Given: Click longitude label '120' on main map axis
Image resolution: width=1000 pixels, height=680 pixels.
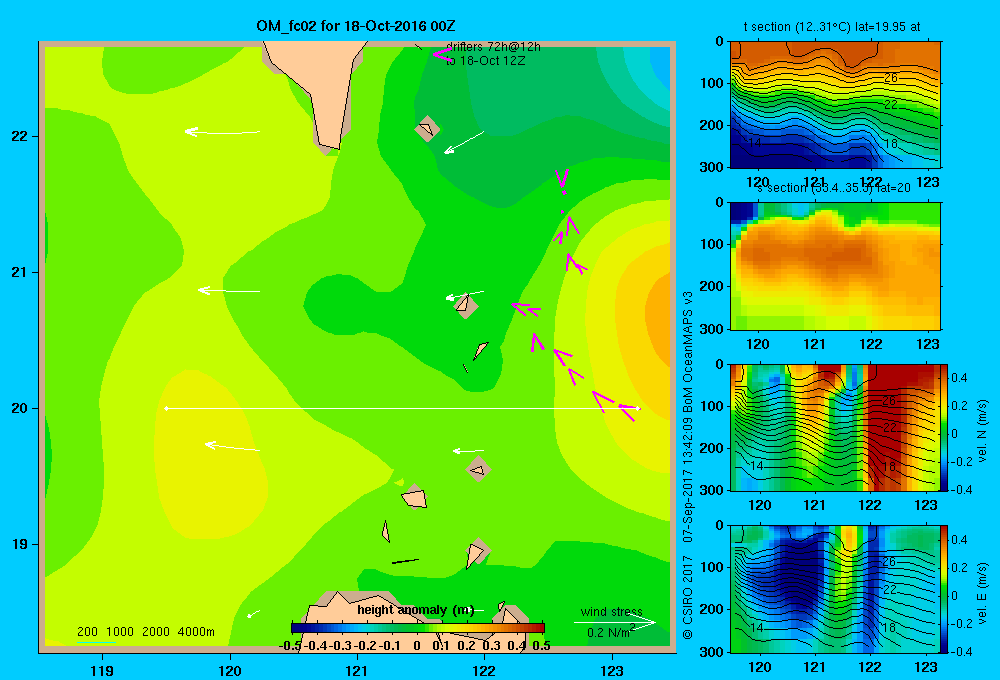Looking at the screenshot, I should (230, 670).
